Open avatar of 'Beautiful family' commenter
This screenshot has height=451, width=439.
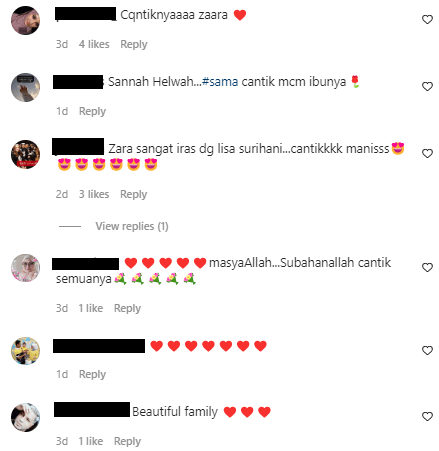coord(25,417)
